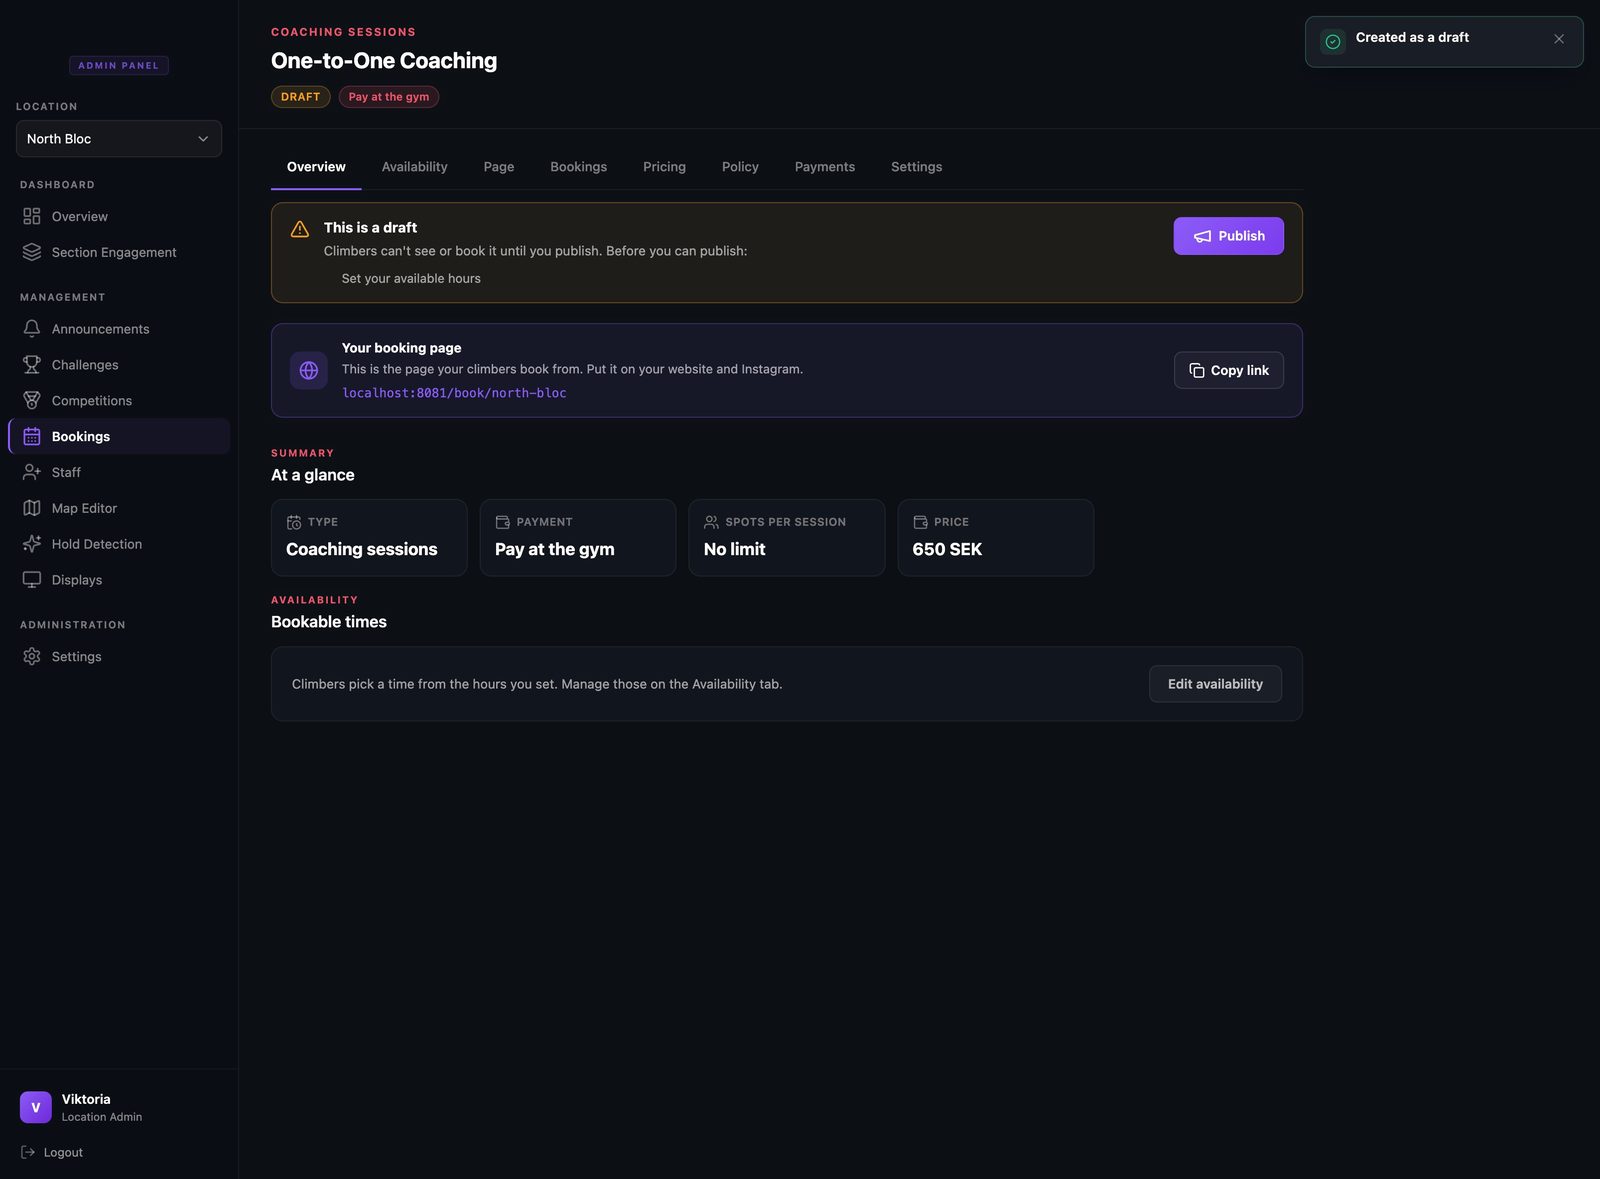Go to the Policy tab

(740, 167)
